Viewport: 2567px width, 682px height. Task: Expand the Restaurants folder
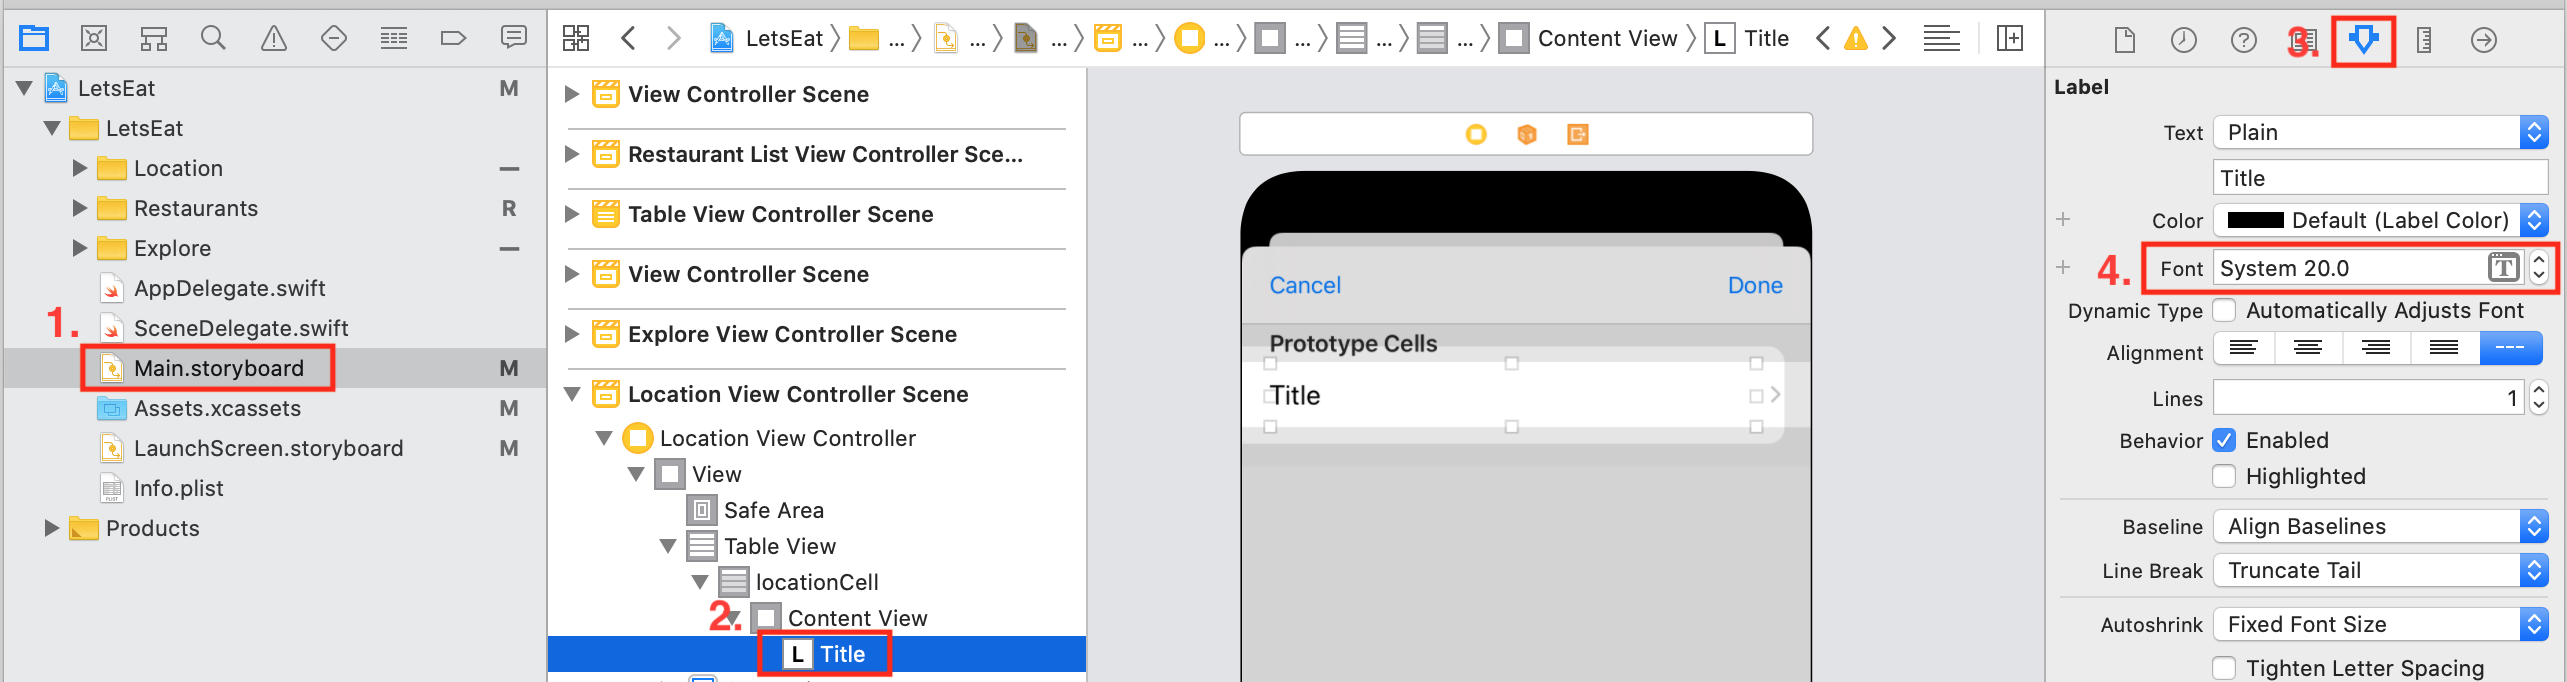tap(80, 208)
